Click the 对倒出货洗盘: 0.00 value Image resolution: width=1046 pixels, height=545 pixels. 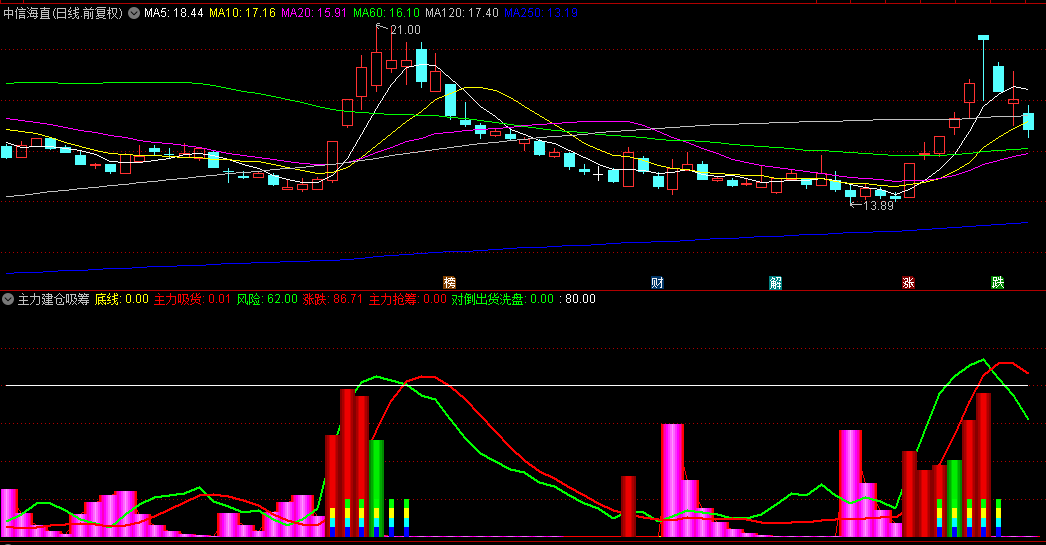point(502,300)
